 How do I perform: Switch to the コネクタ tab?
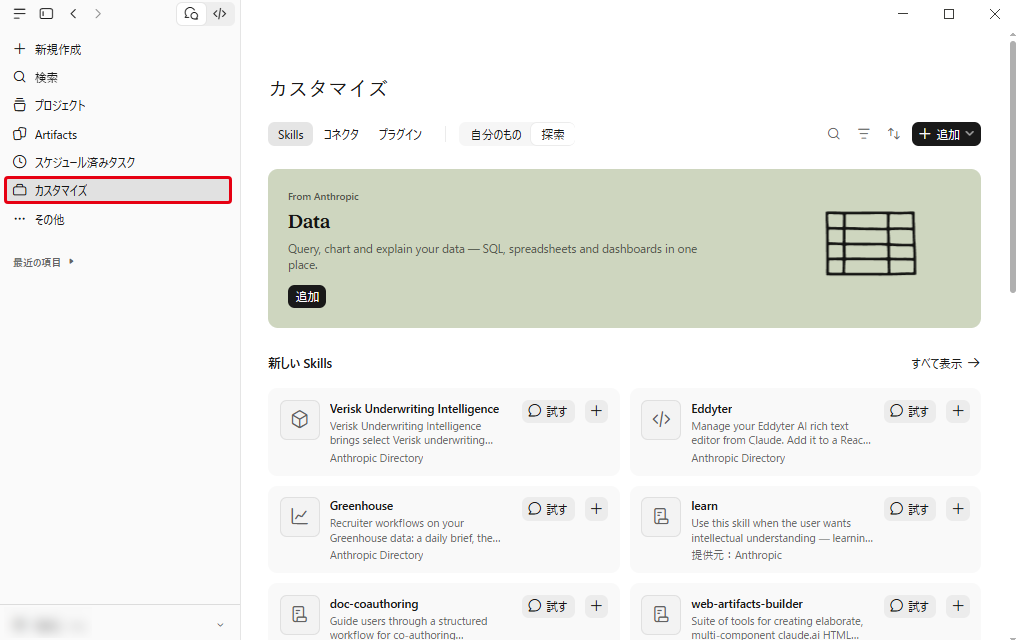(341, 134)
